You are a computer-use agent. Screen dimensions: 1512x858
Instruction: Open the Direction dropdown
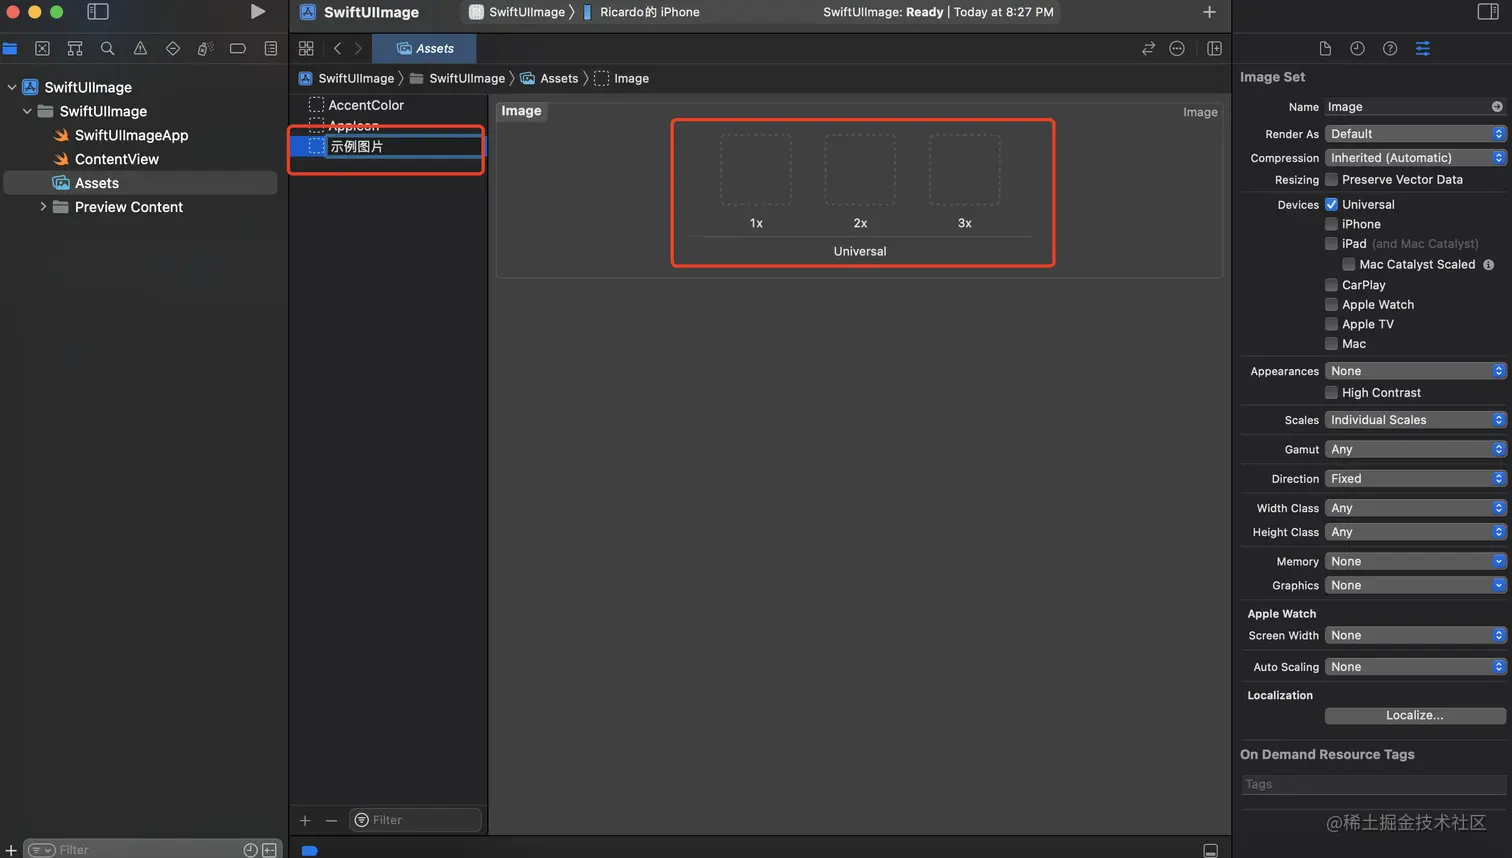point(1415,479)
